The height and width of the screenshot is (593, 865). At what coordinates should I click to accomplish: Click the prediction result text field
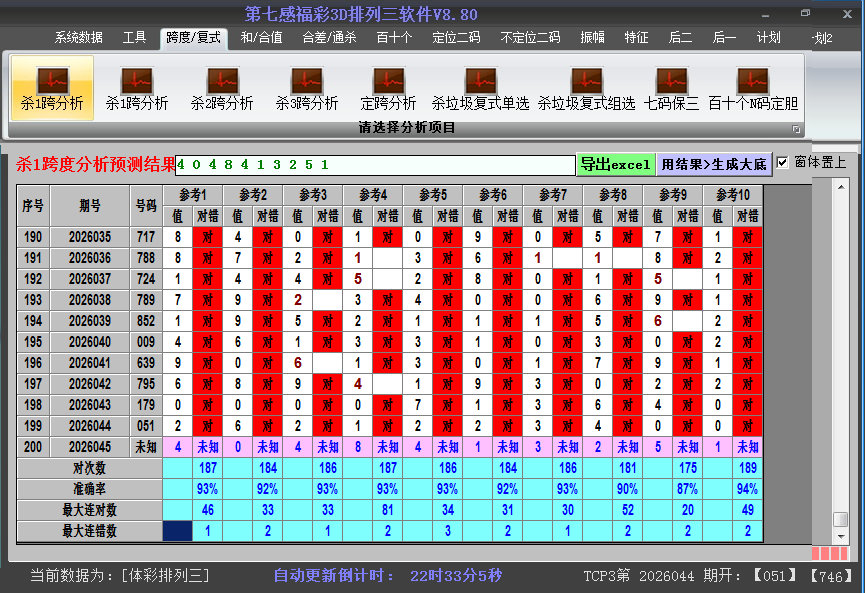pyautogui.click(x=375, y=165)
